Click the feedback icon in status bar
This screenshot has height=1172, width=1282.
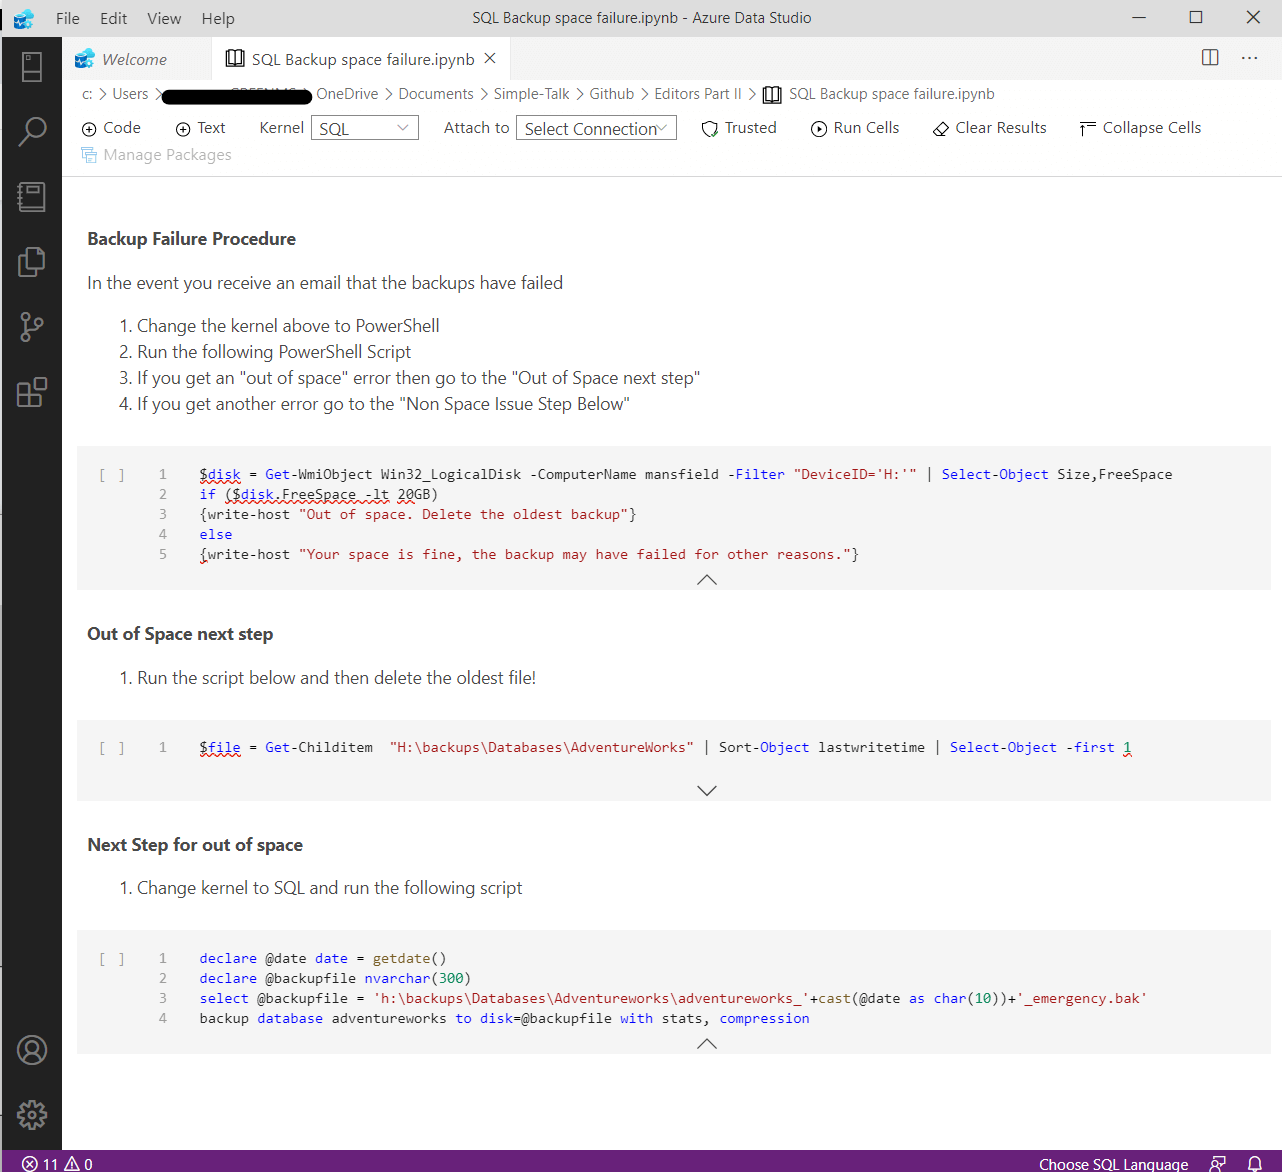point(1217,1163)
